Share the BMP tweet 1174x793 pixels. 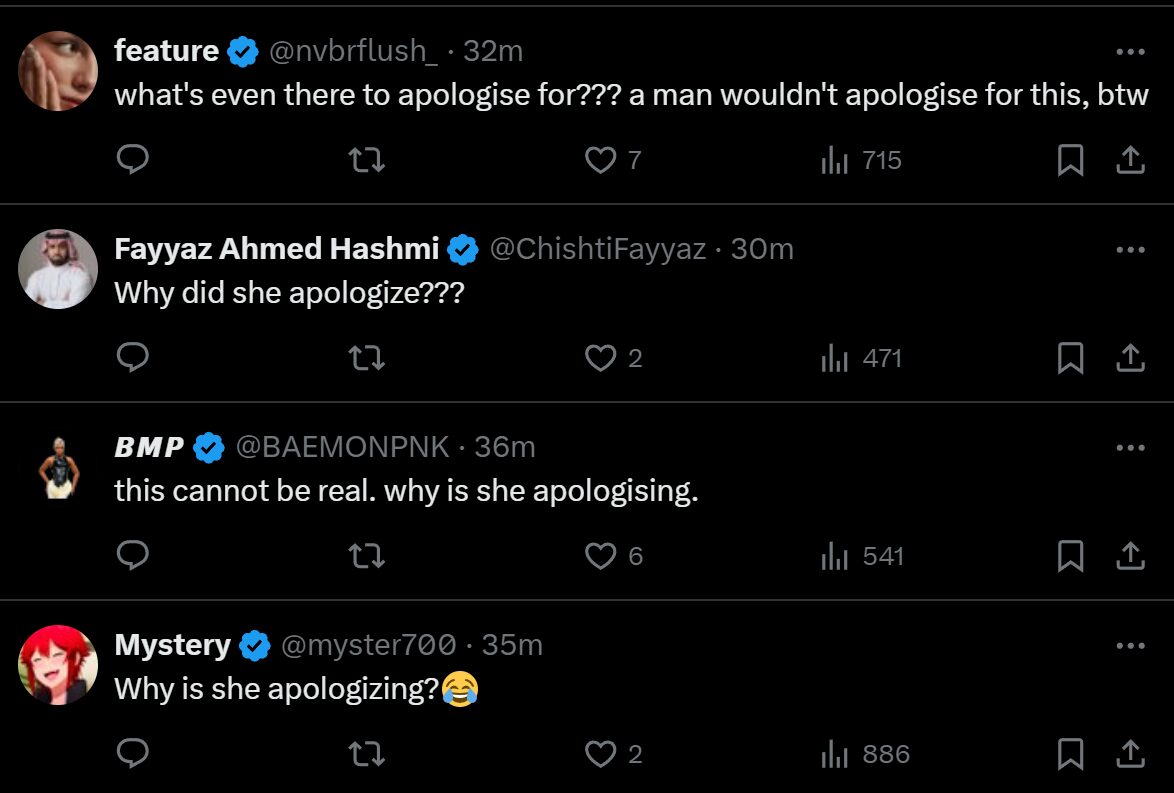(x=1130, y=556)
